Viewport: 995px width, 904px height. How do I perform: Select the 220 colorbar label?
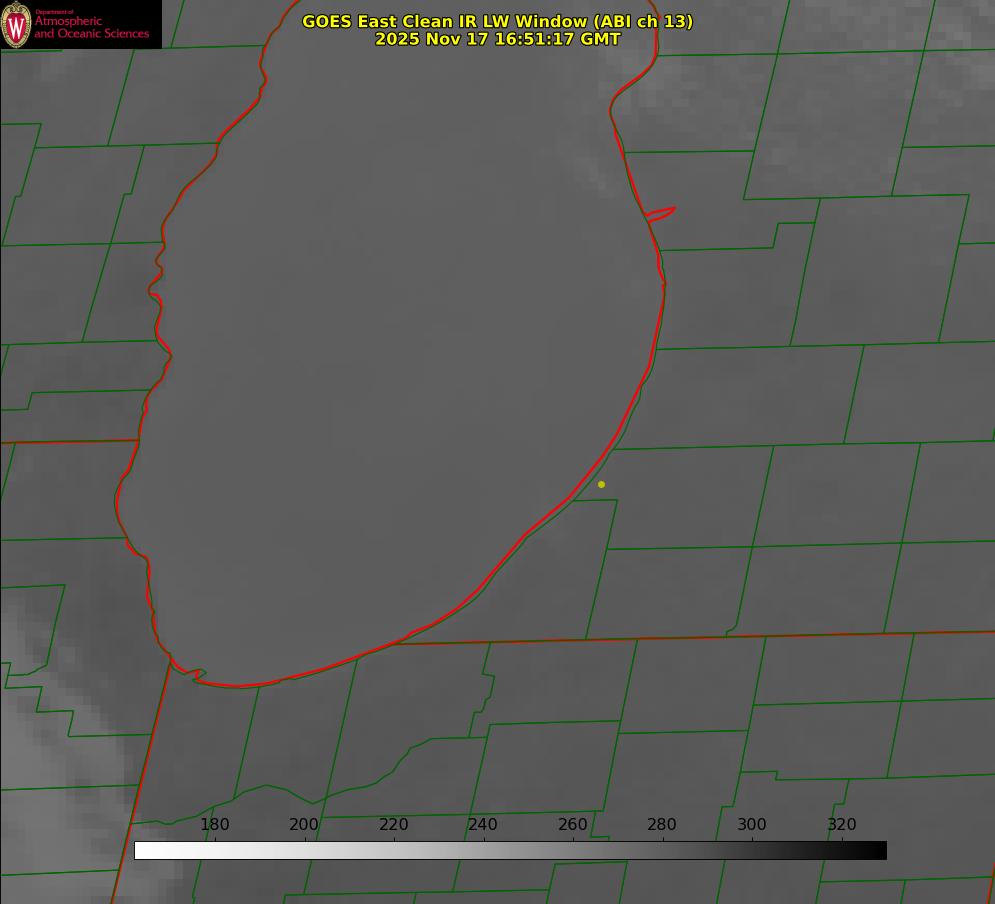394,825
